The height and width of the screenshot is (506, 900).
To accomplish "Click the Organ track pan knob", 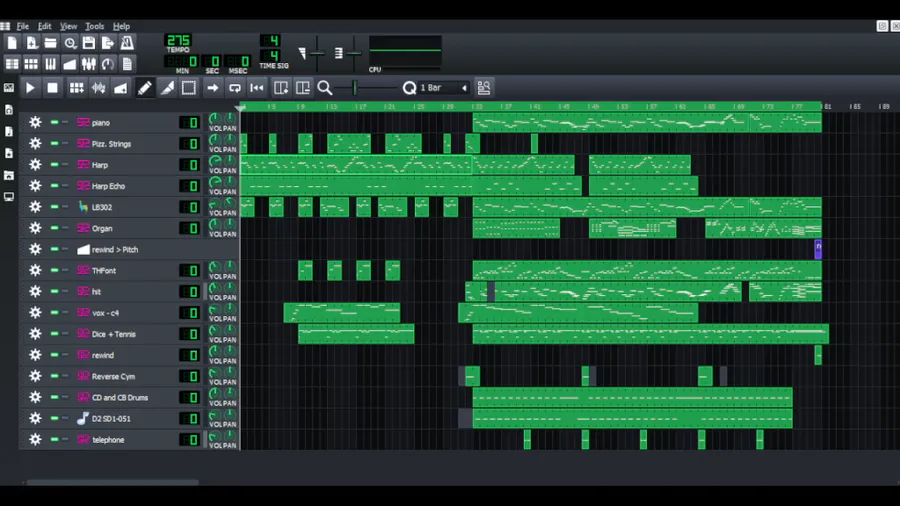I will (230, 225).
